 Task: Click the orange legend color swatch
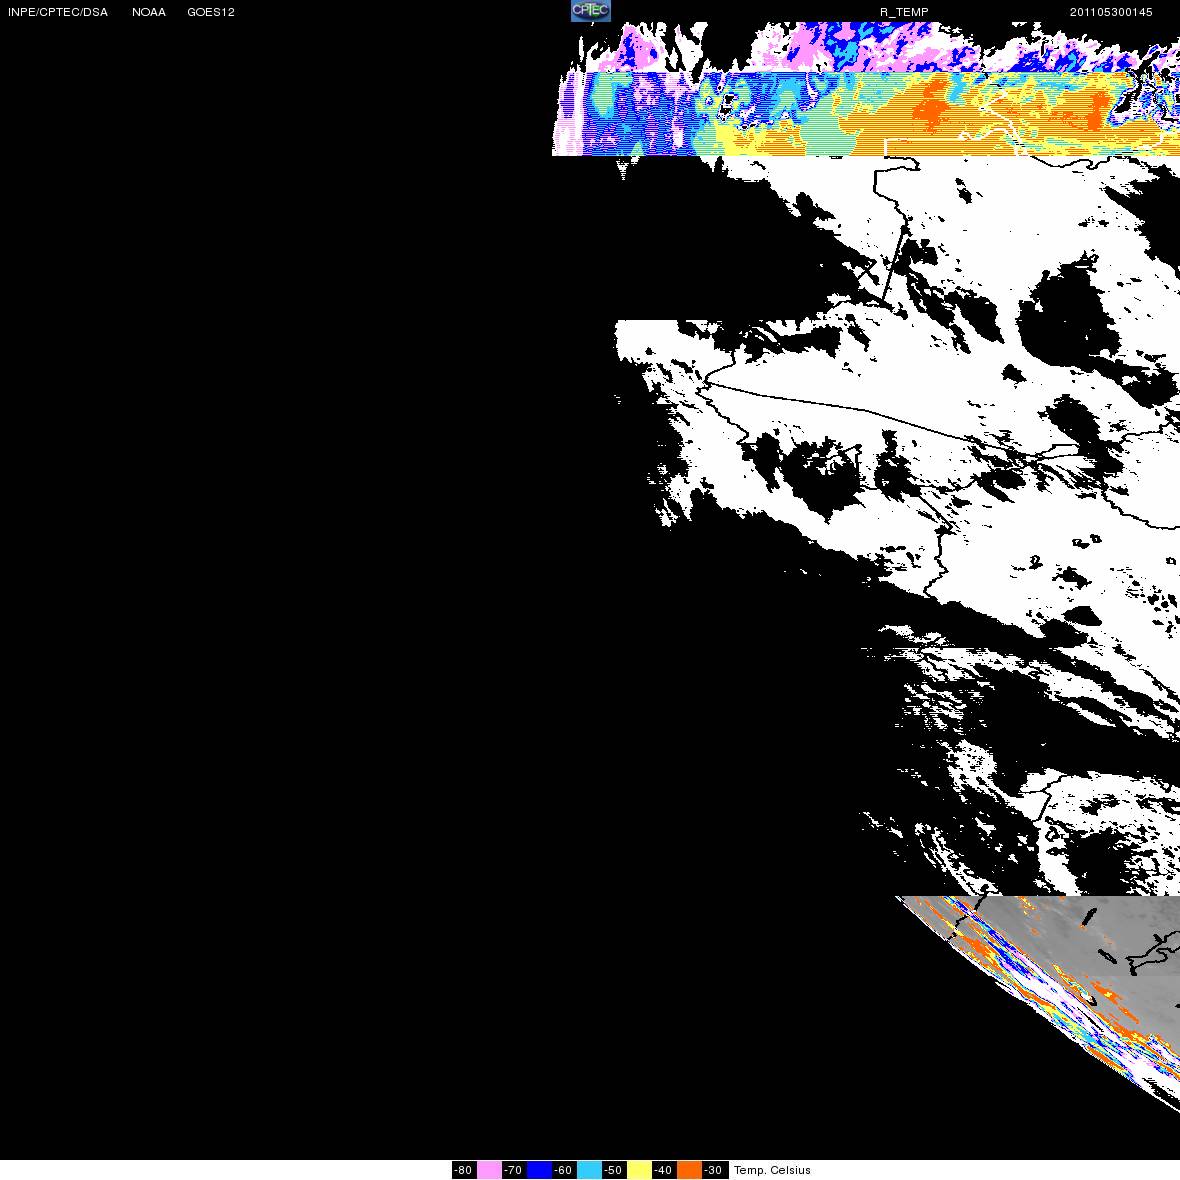click(689, 1170)
